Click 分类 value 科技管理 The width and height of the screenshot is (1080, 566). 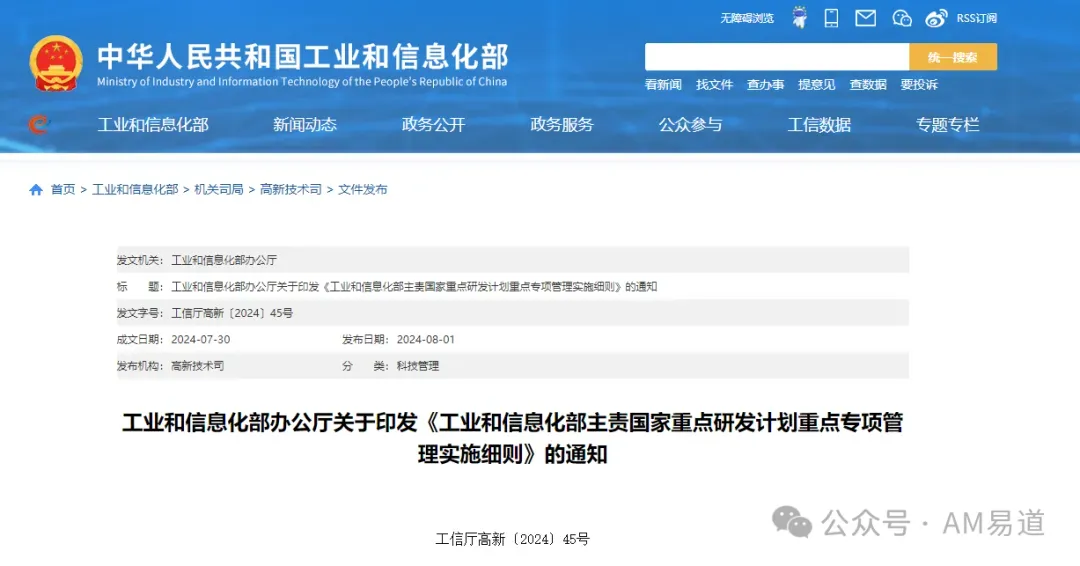(418, 366)
